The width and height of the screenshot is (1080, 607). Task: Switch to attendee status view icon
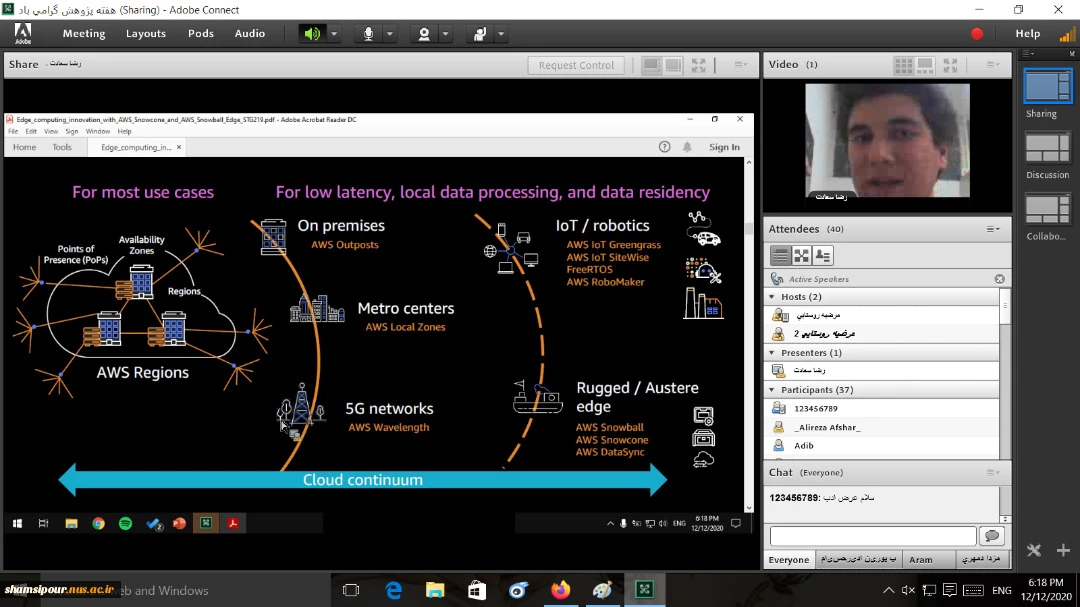pyautogui.click(x=822, y=256)
